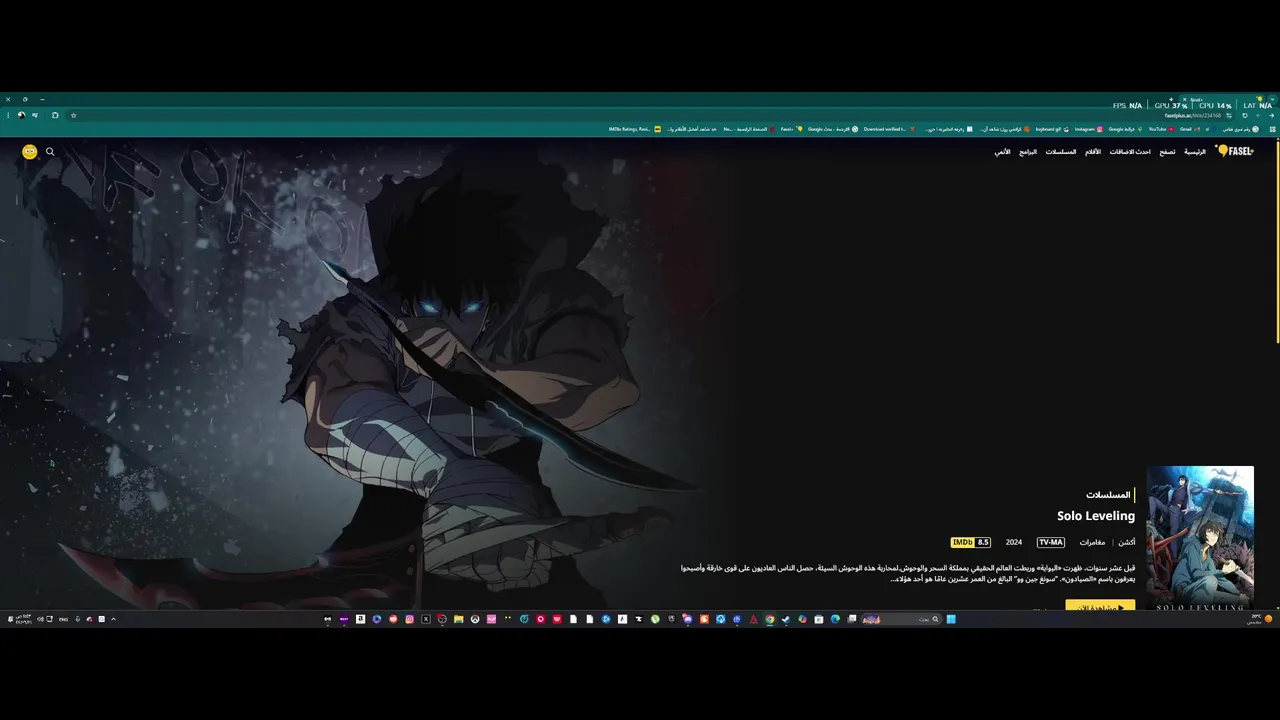Screen dimensions: 1280x720
Task: Open Instagram from the taskbar
Action: point(409,619)
